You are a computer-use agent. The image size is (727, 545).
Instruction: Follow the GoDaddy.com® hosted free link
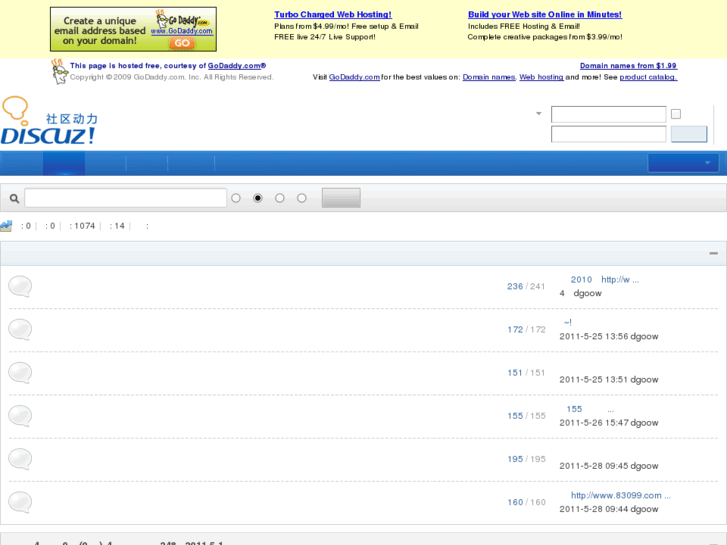tap(237, 66)
